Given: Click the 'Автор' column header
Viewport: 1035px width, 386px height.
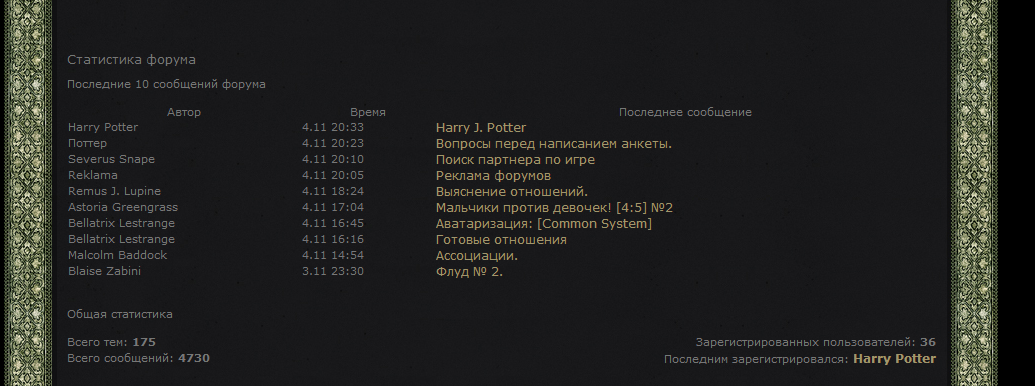Looking at the screenshot, I should tap(184, 112).
